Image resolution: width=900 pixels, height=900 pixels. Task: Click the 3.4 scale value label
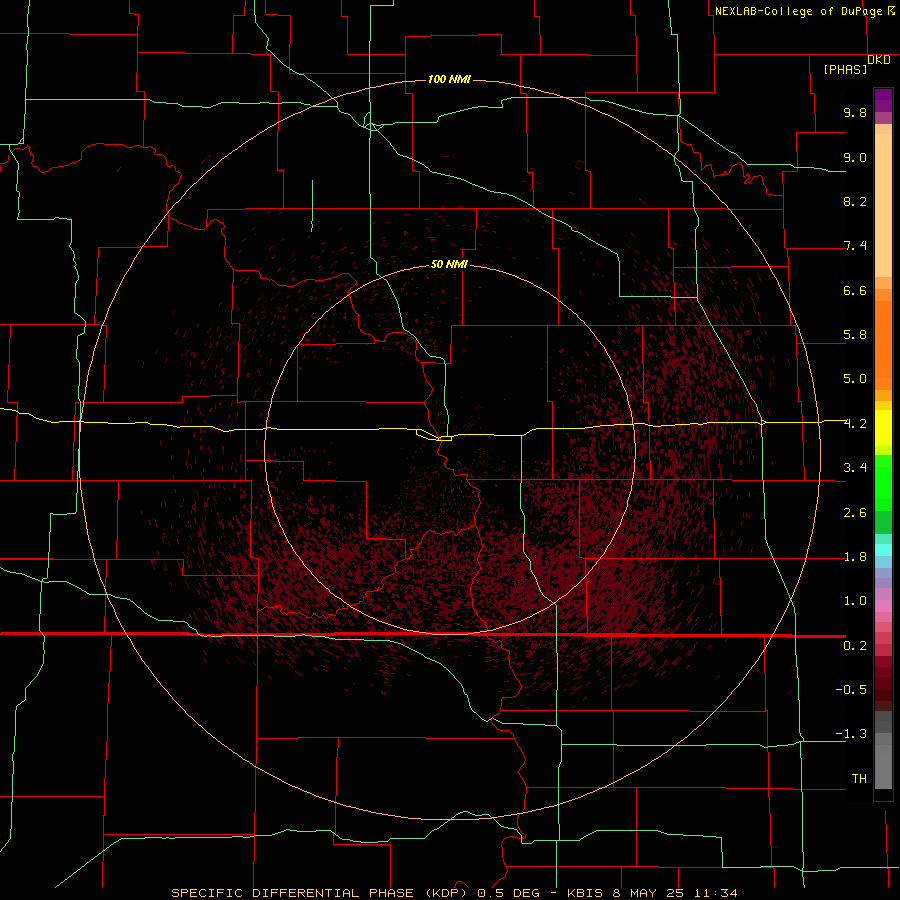(x=855, y=468)
